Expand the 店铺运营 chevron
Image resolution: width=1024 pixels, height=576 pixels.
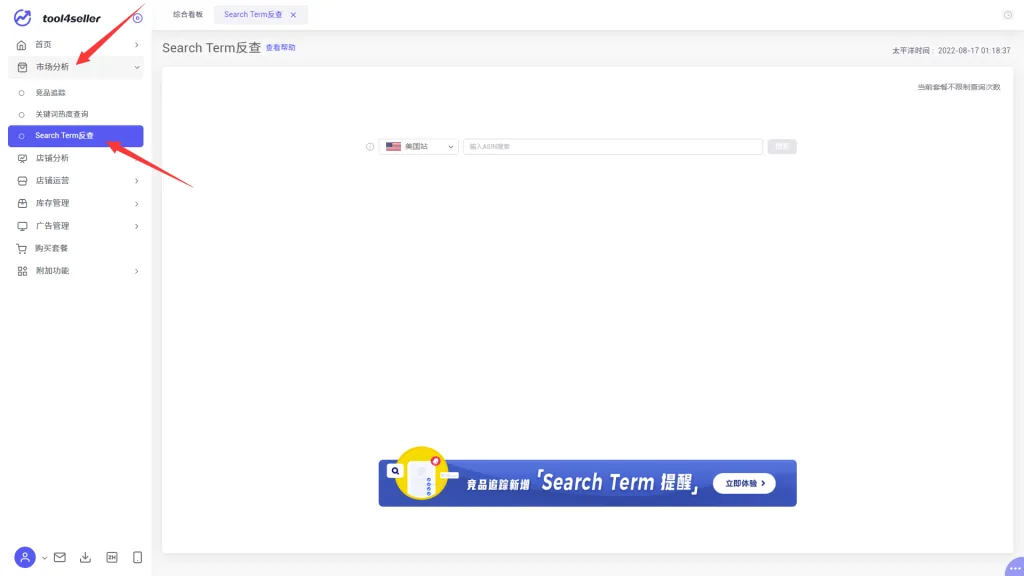tap(136, 181)
